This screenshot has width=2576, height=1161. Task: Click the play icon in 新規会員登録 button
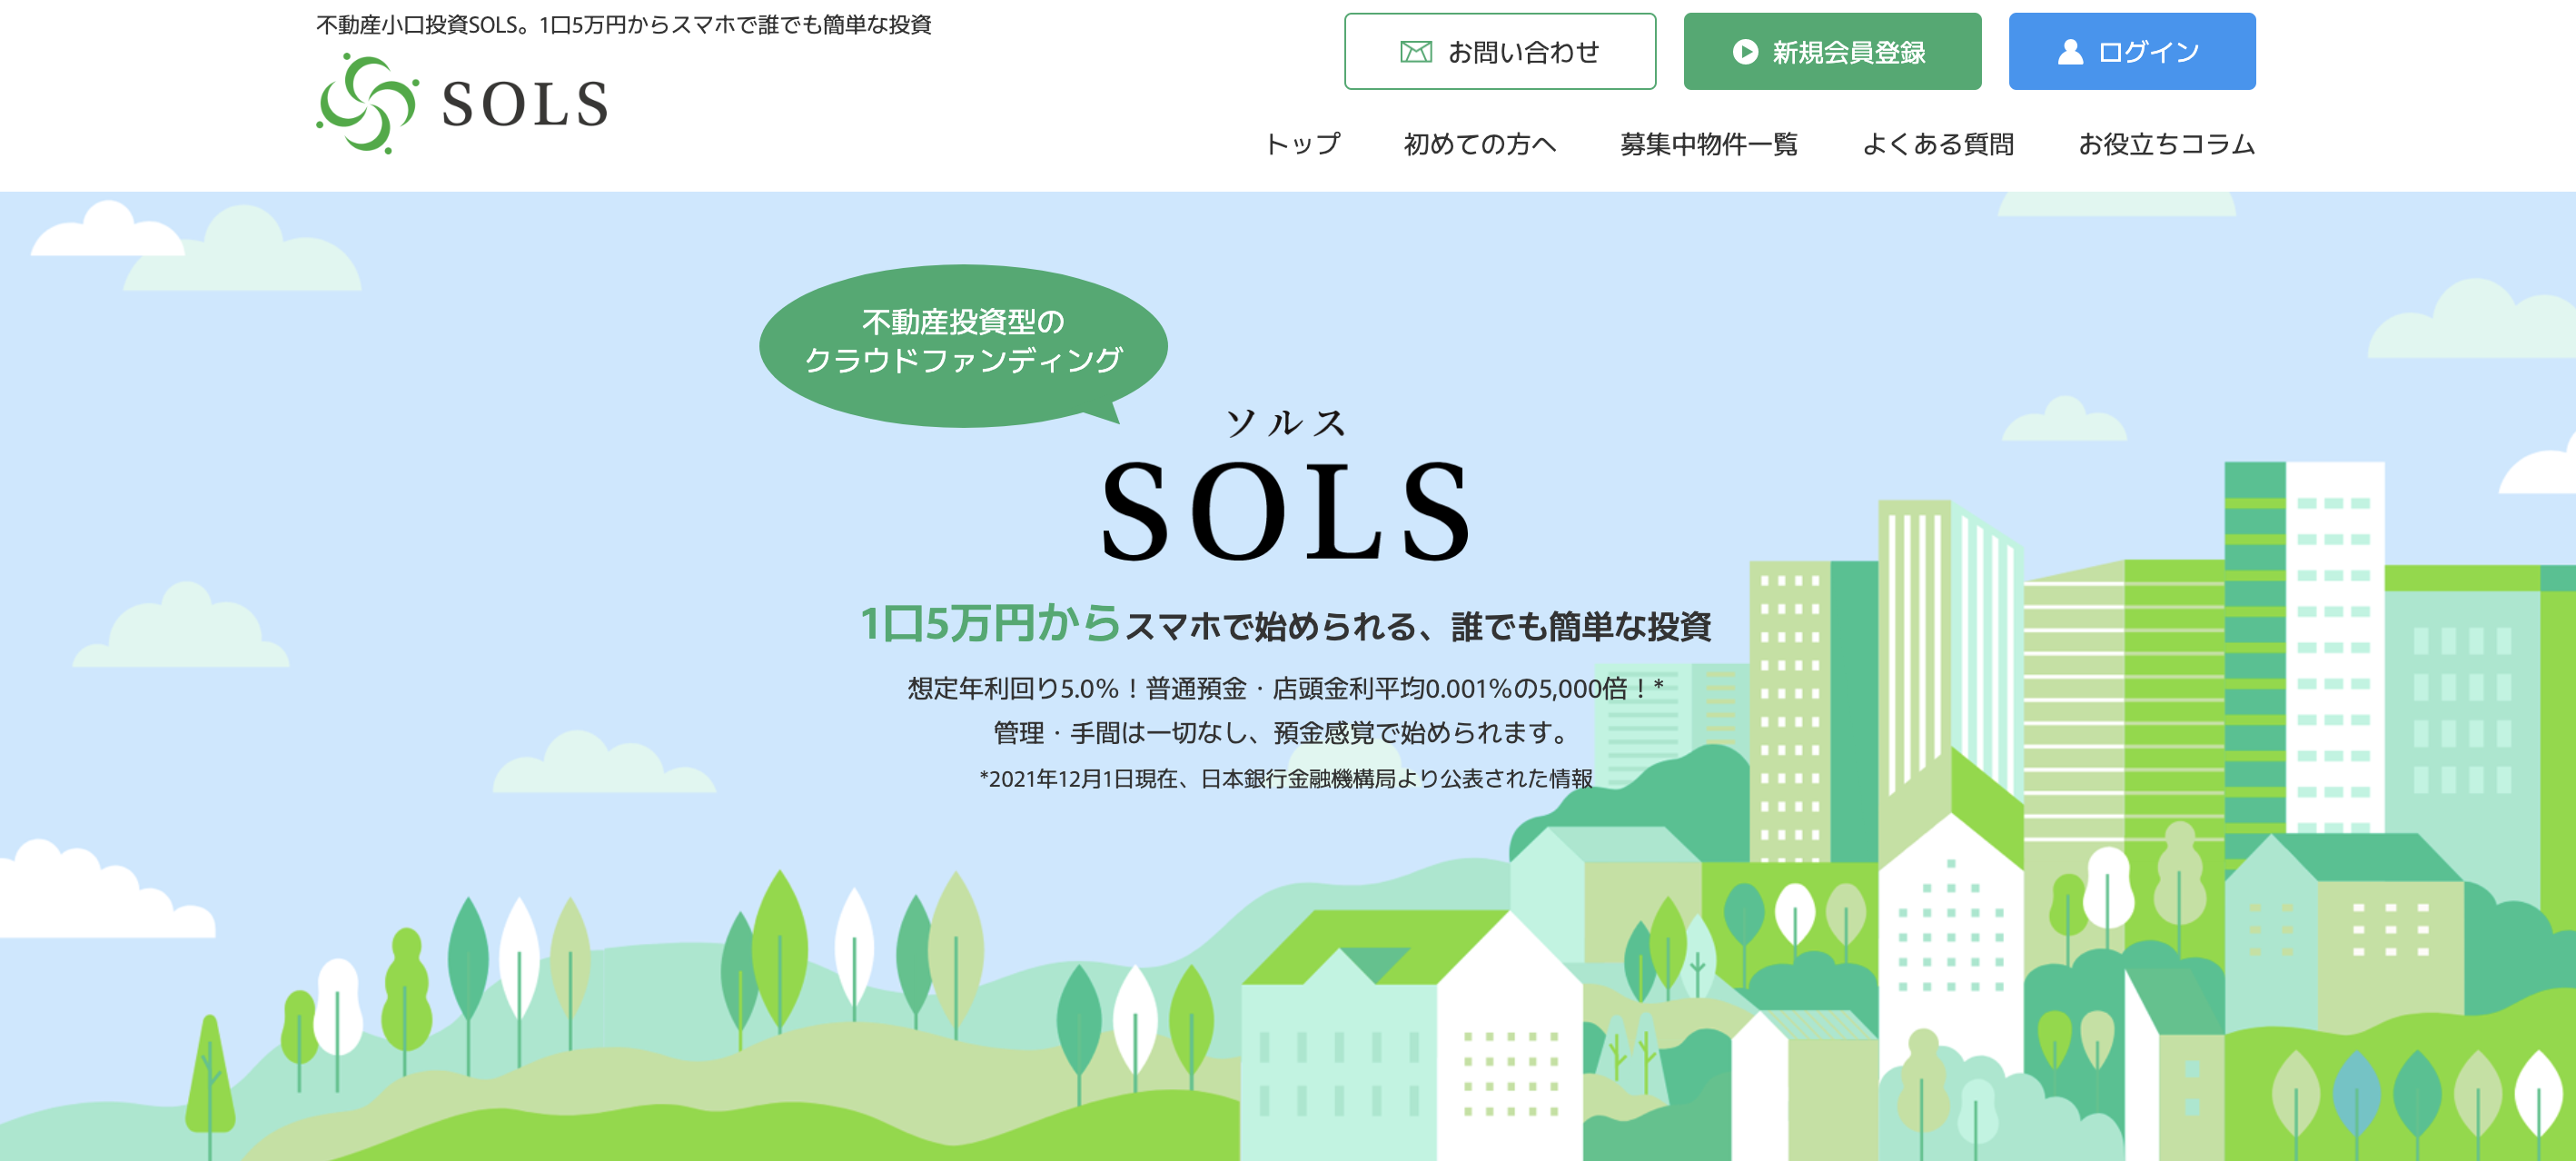click(x=1745, y=52)
